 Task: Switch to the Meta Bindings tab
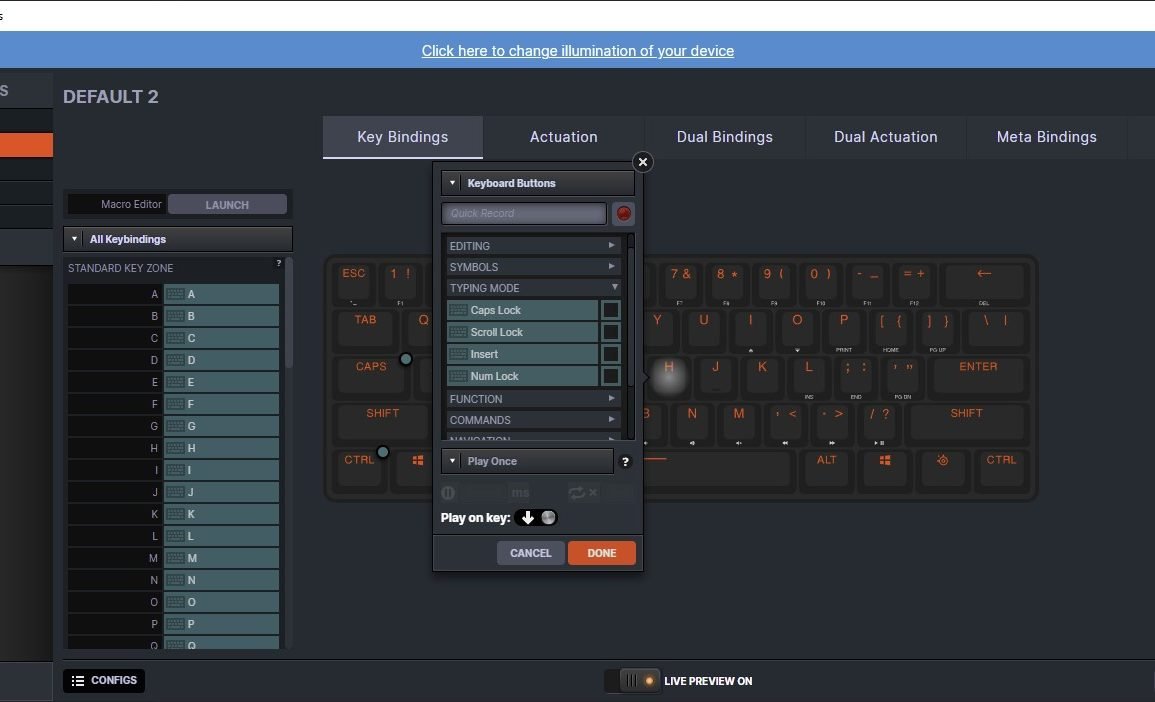pos(1047,137)
